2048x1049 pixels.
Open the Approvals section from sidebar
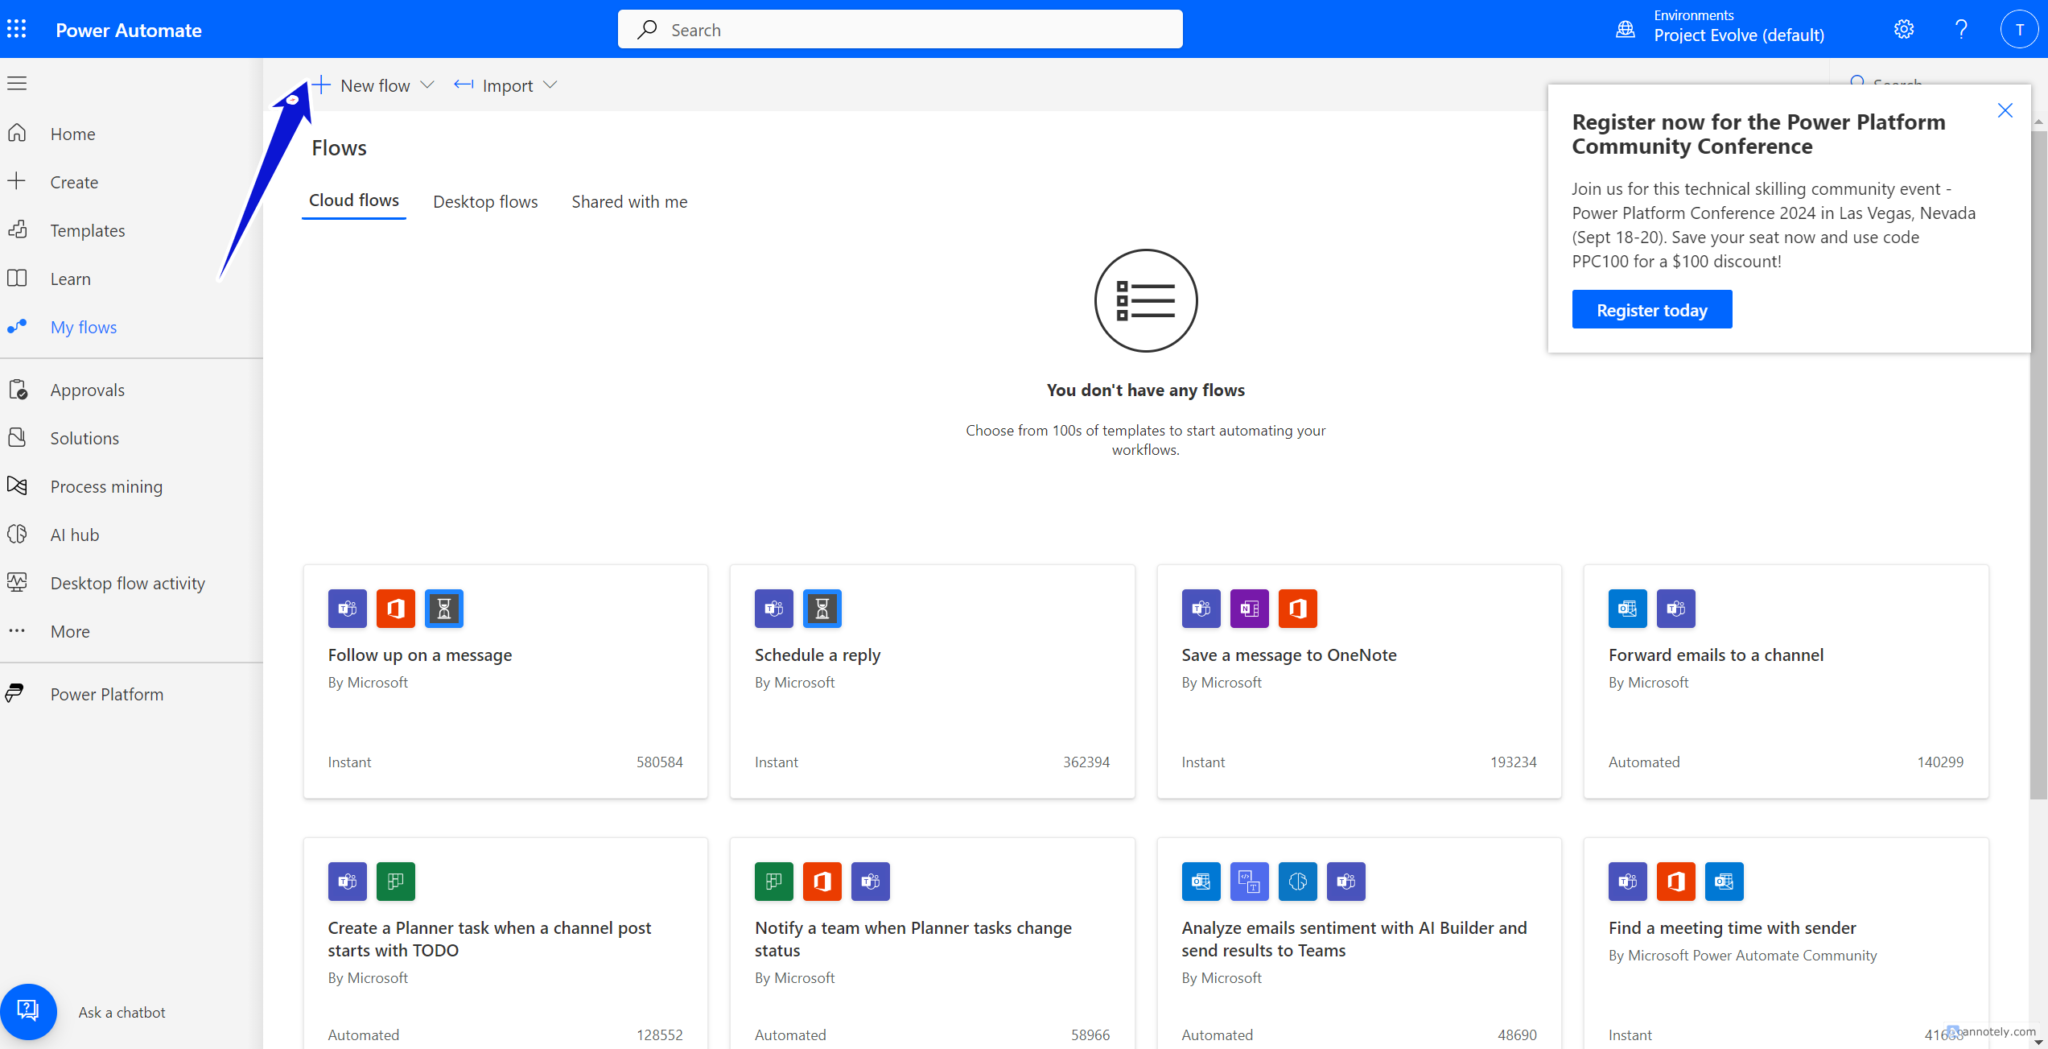click(87, 389)
